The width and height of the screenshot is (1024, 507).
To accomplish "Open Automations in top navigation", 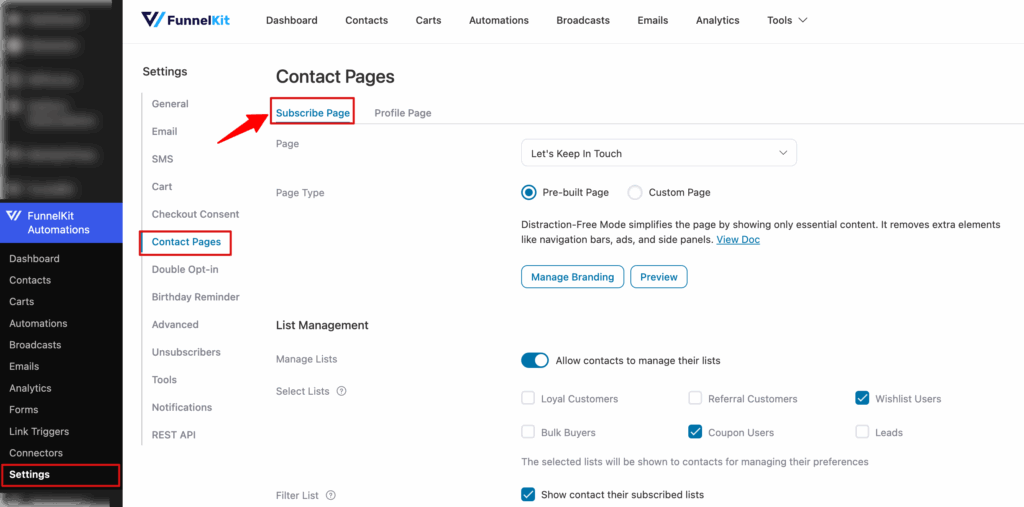I will (x=499, y=20).
